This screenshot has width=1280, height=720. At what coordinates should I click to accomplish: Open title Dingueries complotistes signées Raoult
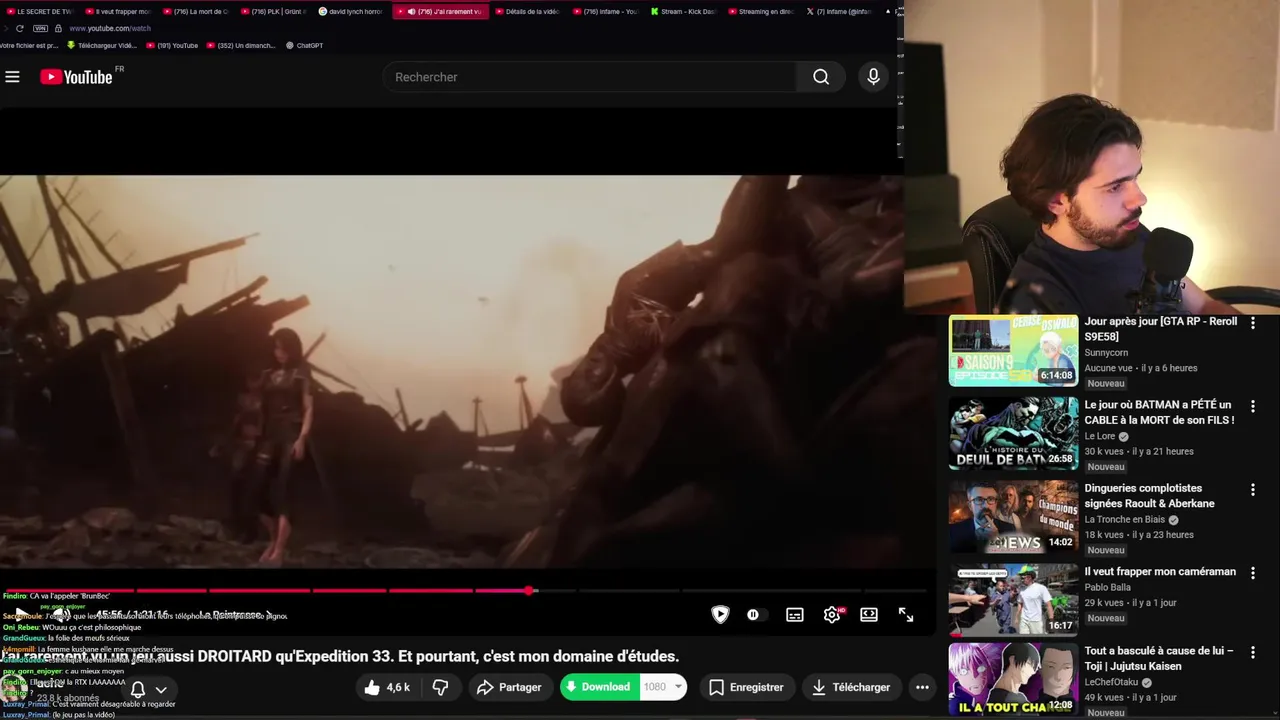click(1150, 496)
